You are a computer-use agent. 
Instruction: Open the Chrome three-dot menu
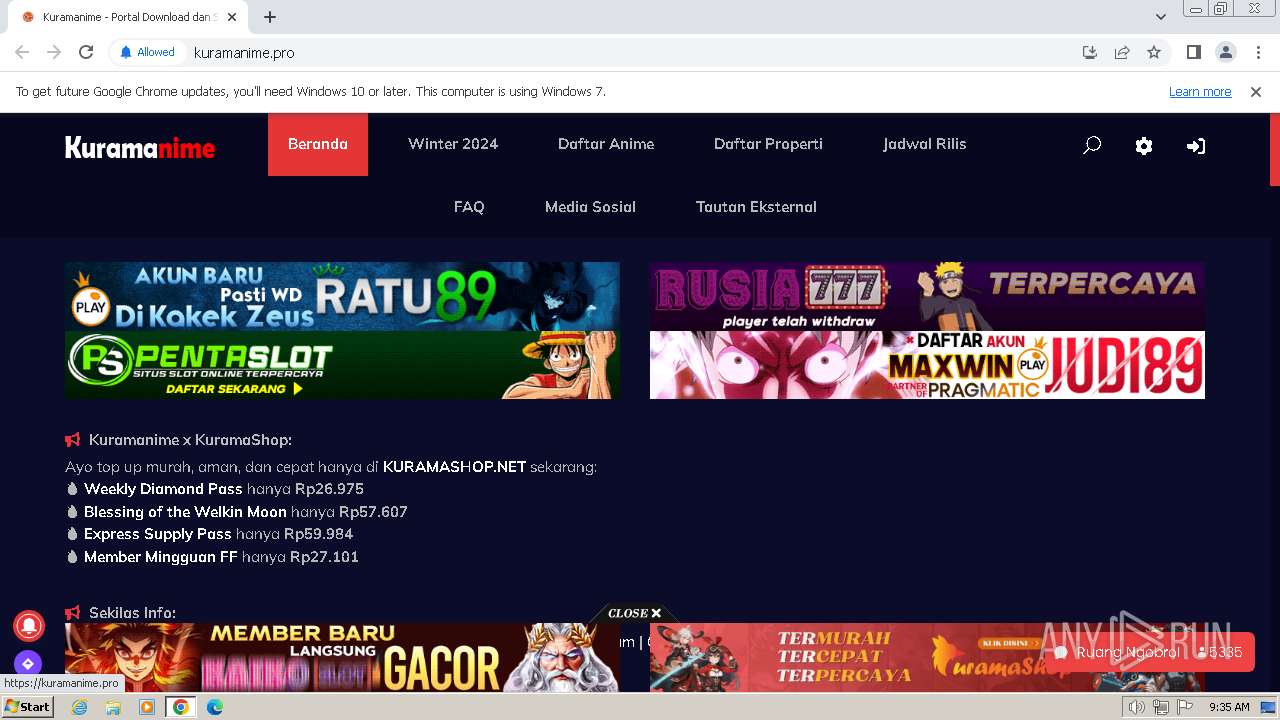(1258, 52)
